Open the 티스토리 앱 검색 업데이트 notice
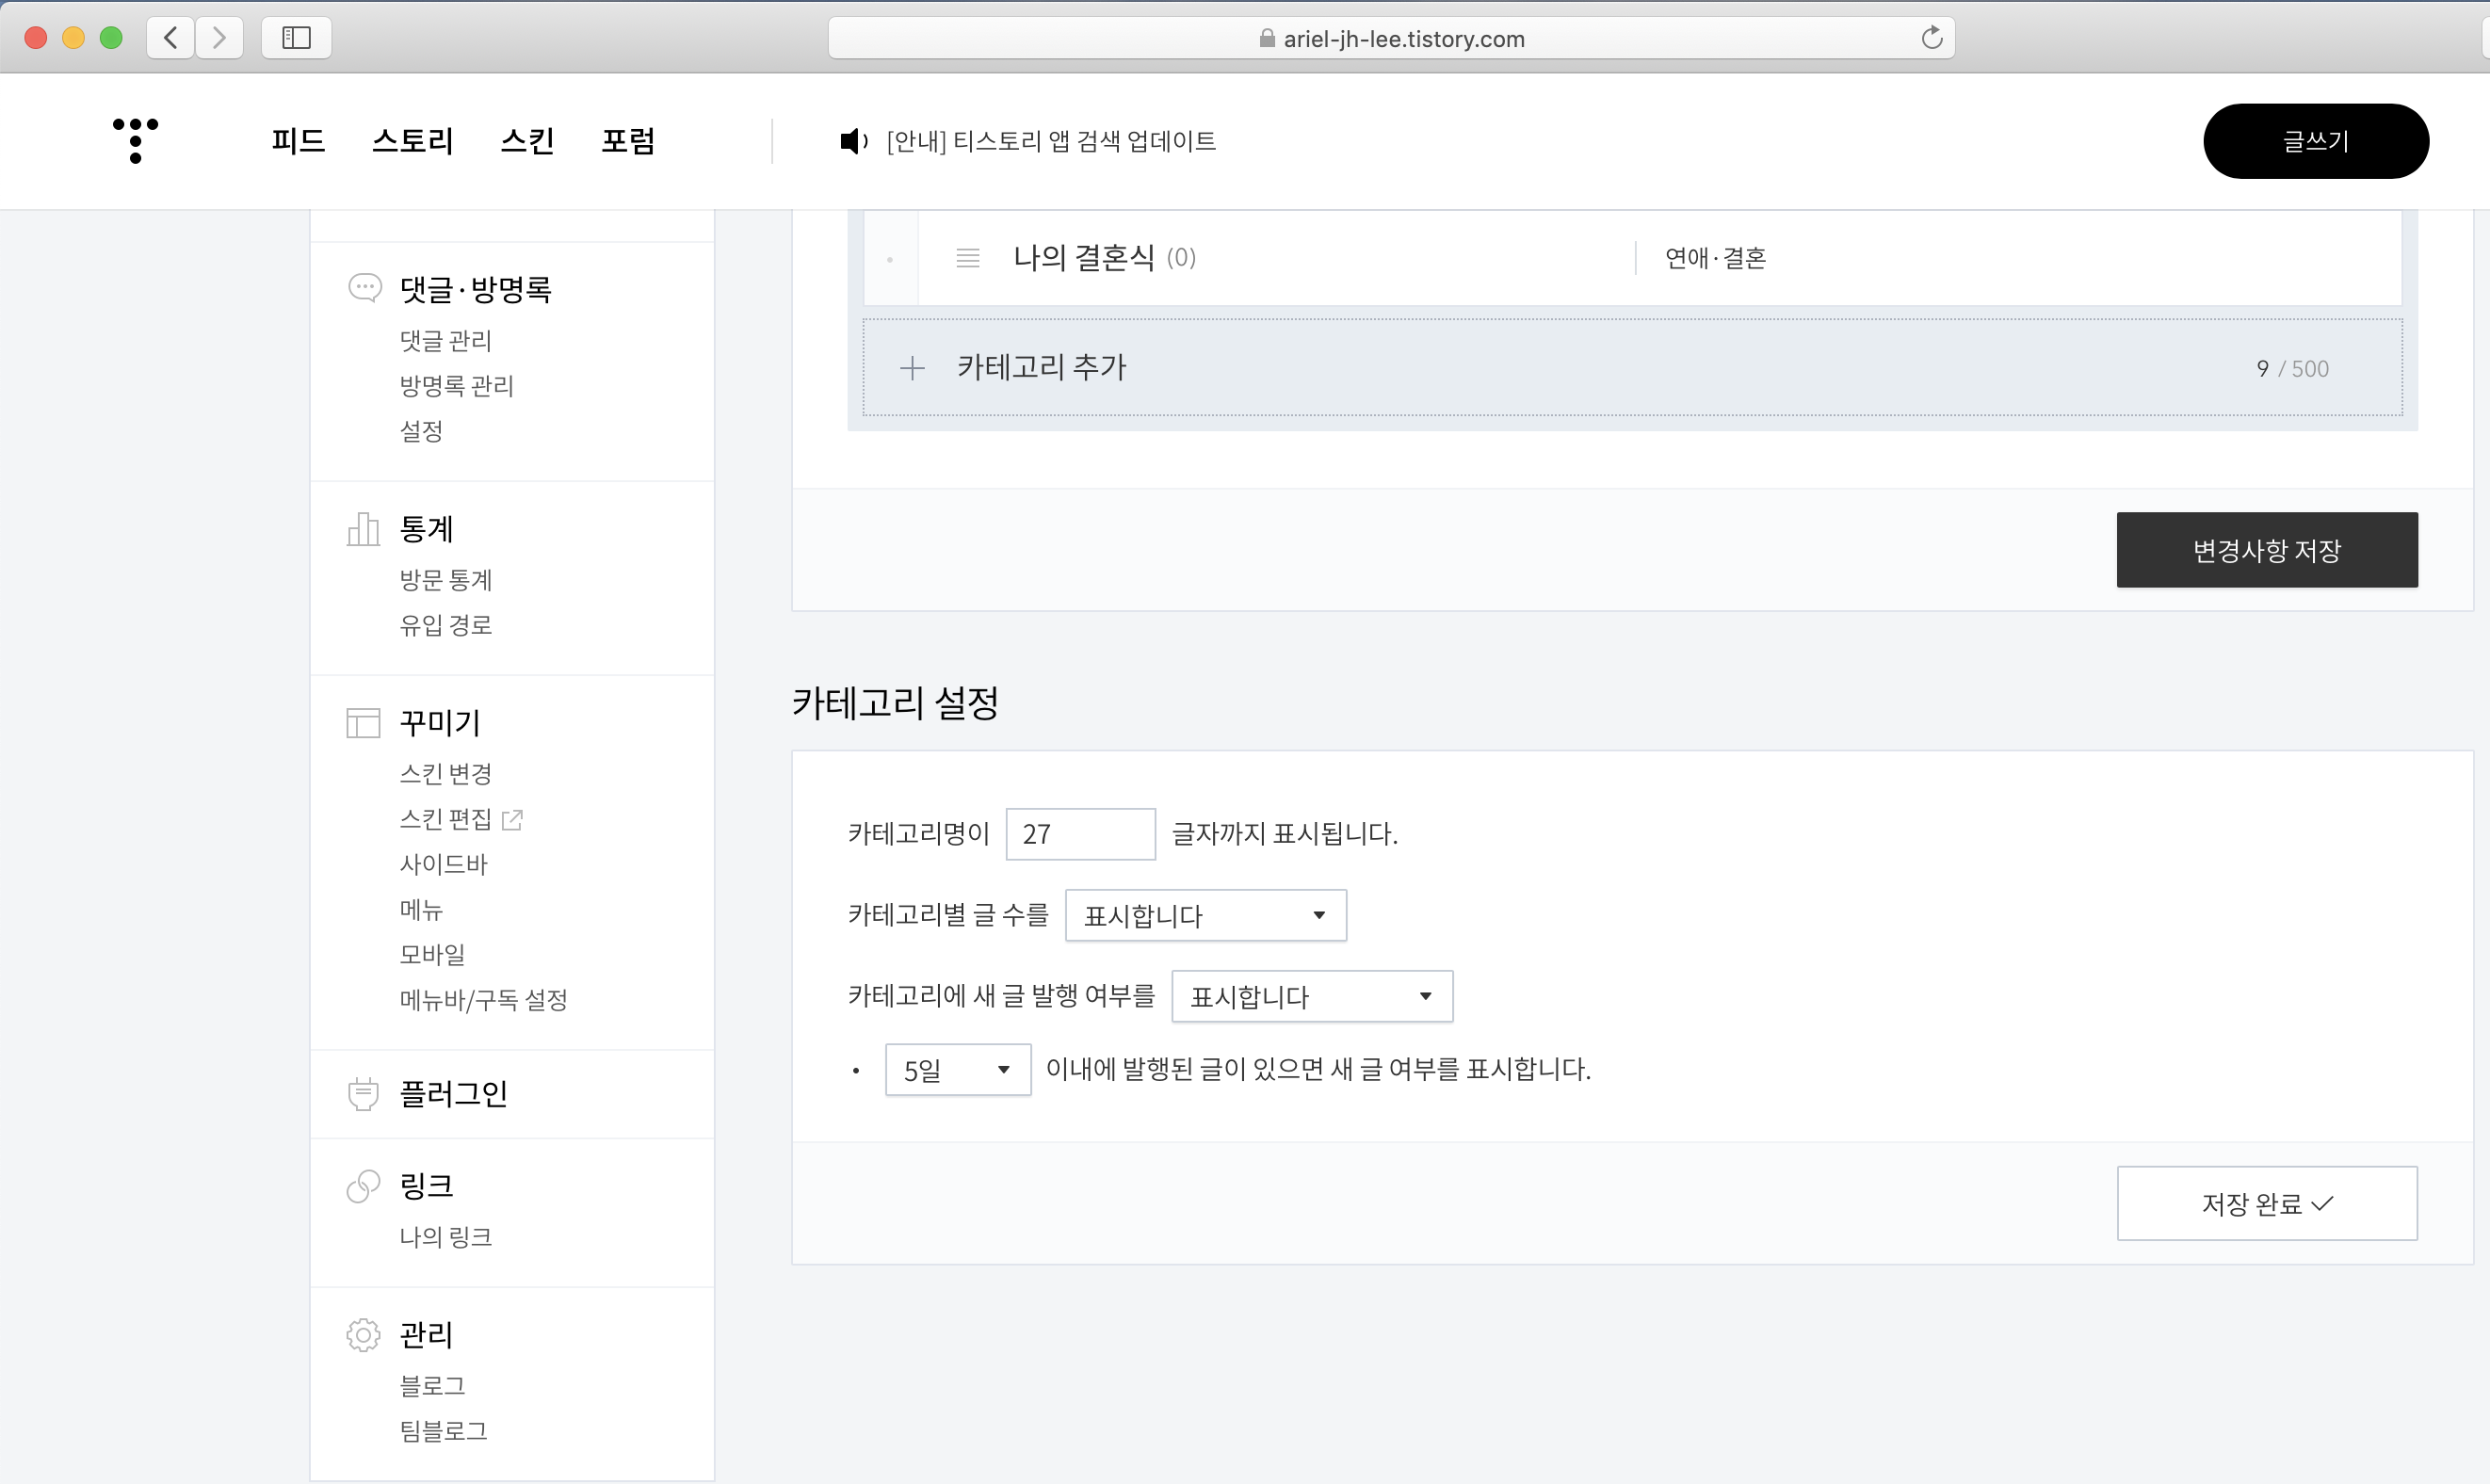 [1050, 141]
